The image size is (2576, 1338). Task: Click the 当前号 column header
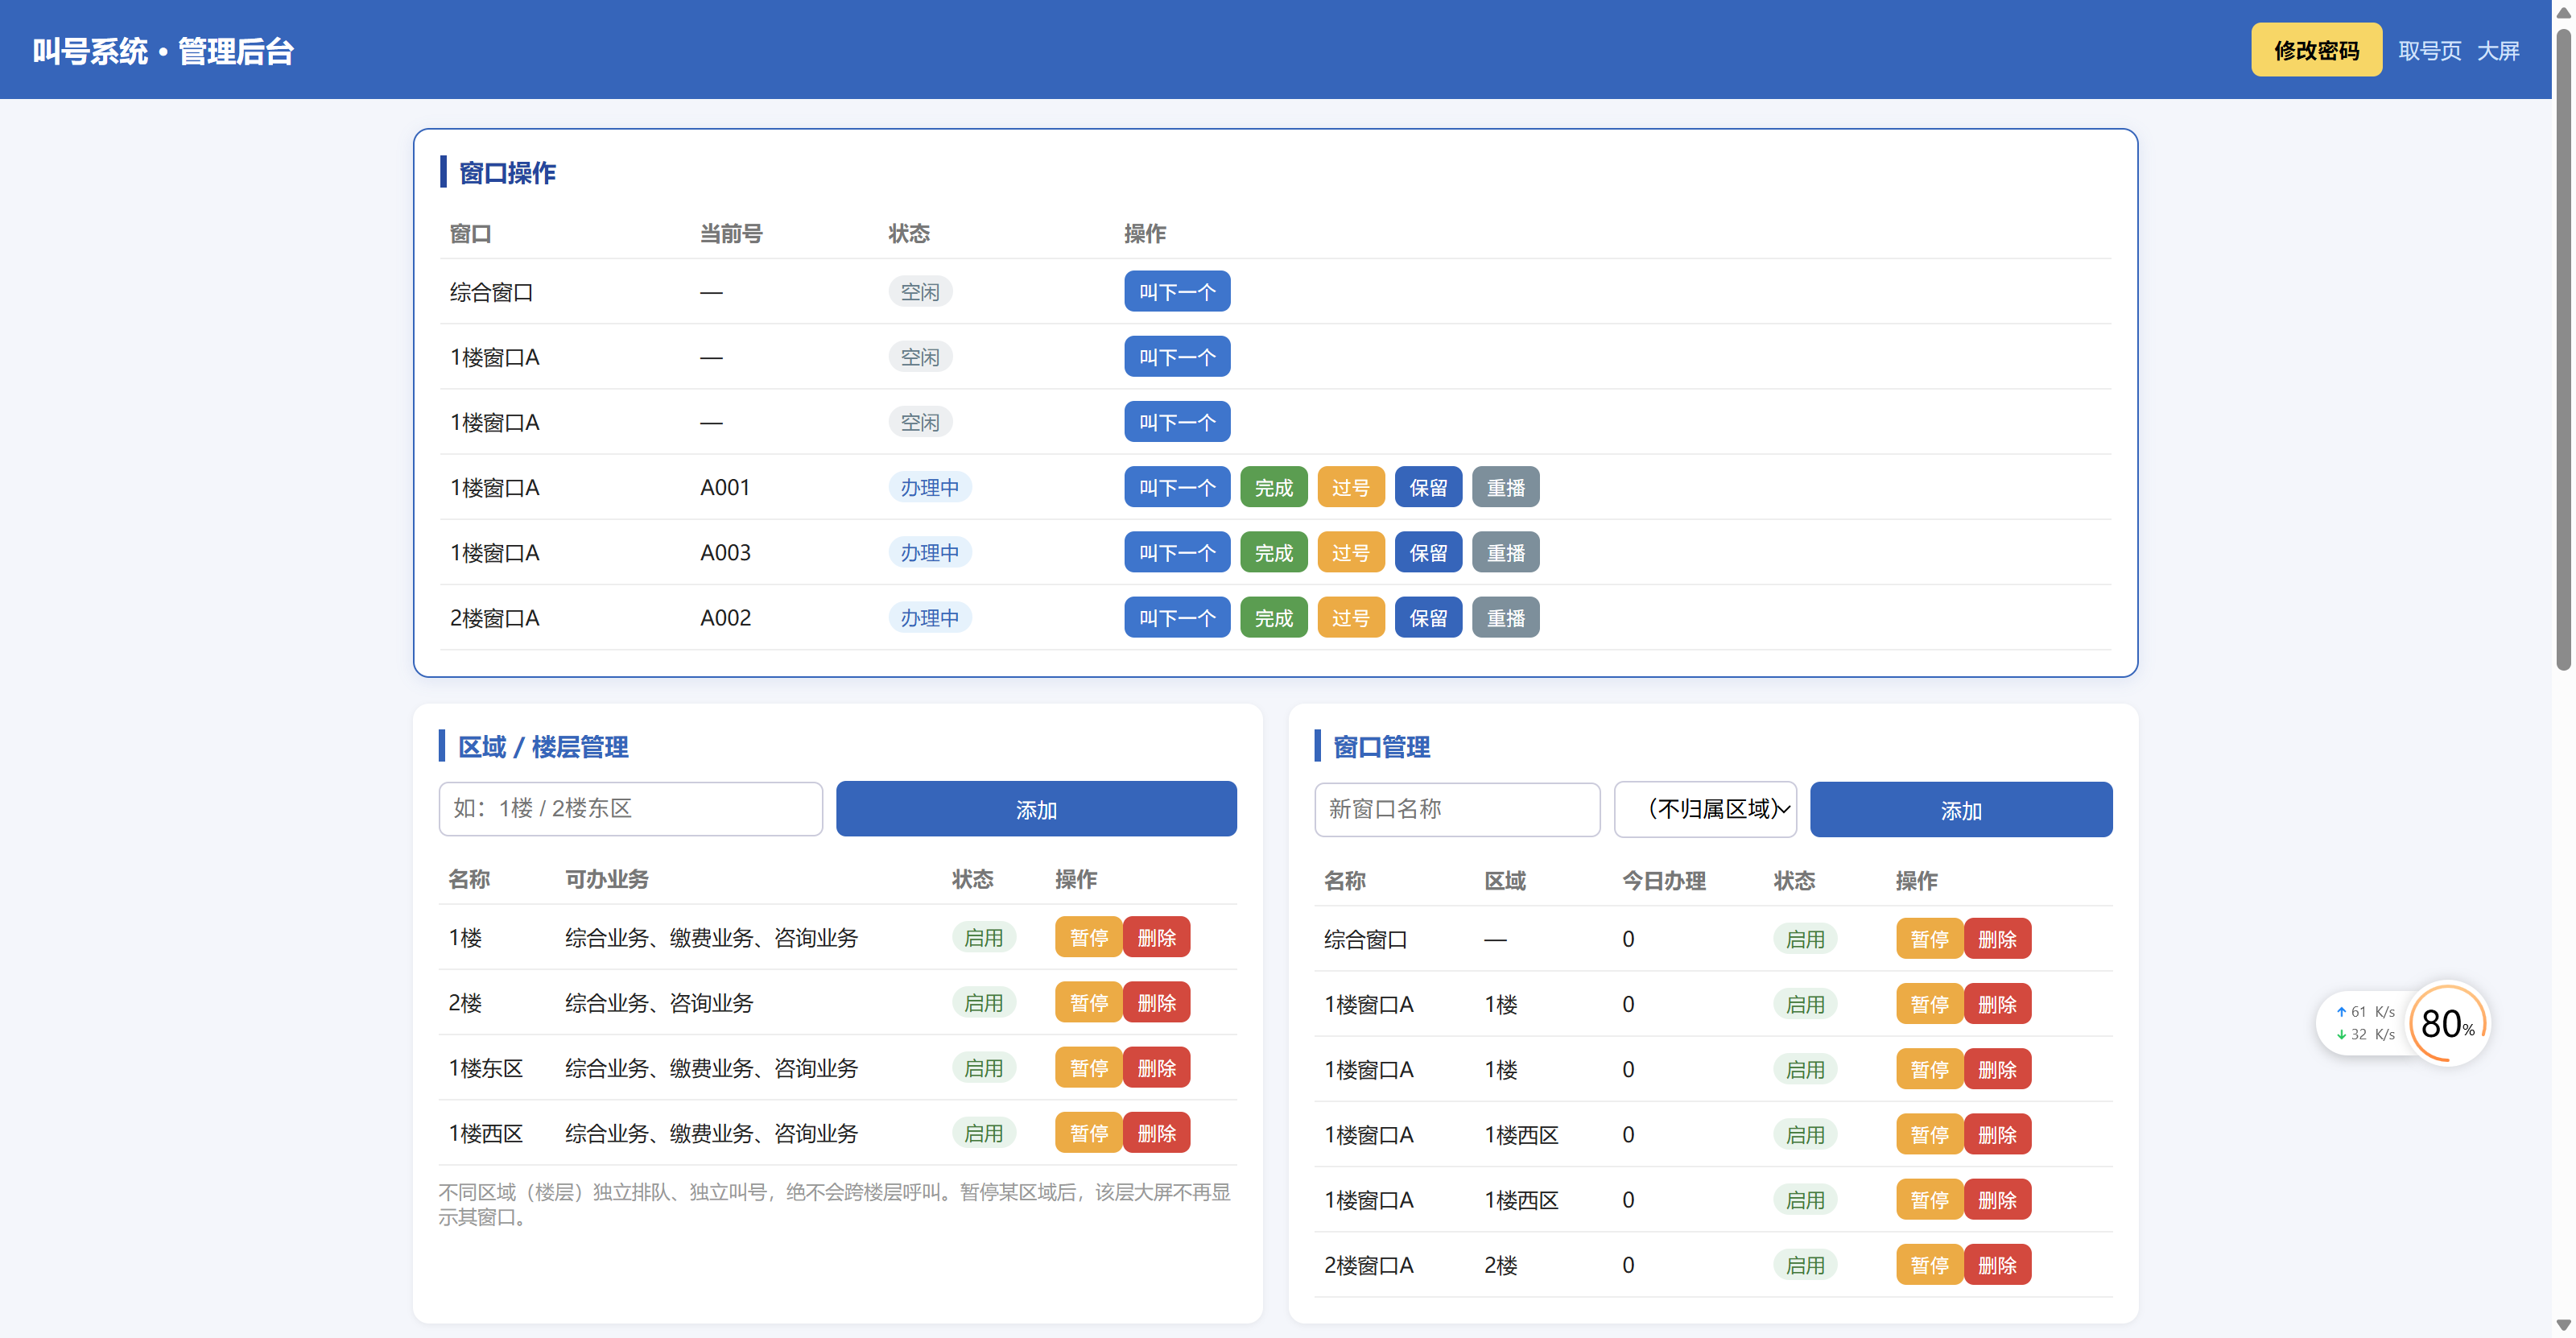[x=730, y=233]
